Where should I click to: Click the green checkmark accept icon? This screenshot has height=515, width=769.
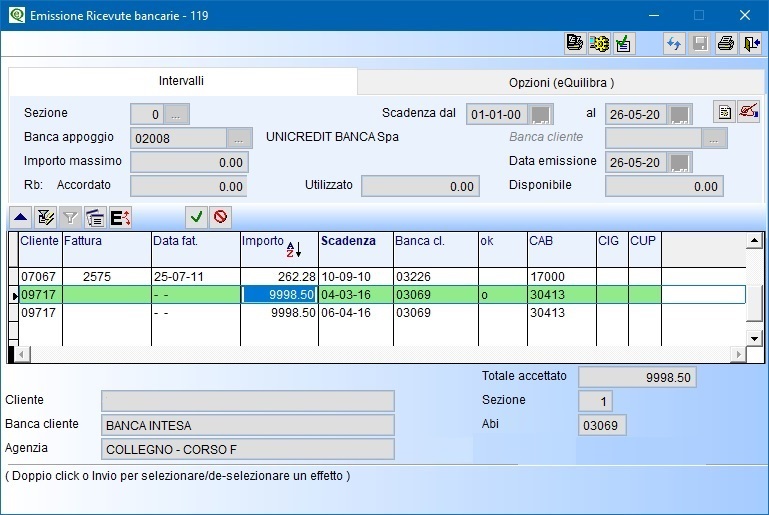[197, 216]
